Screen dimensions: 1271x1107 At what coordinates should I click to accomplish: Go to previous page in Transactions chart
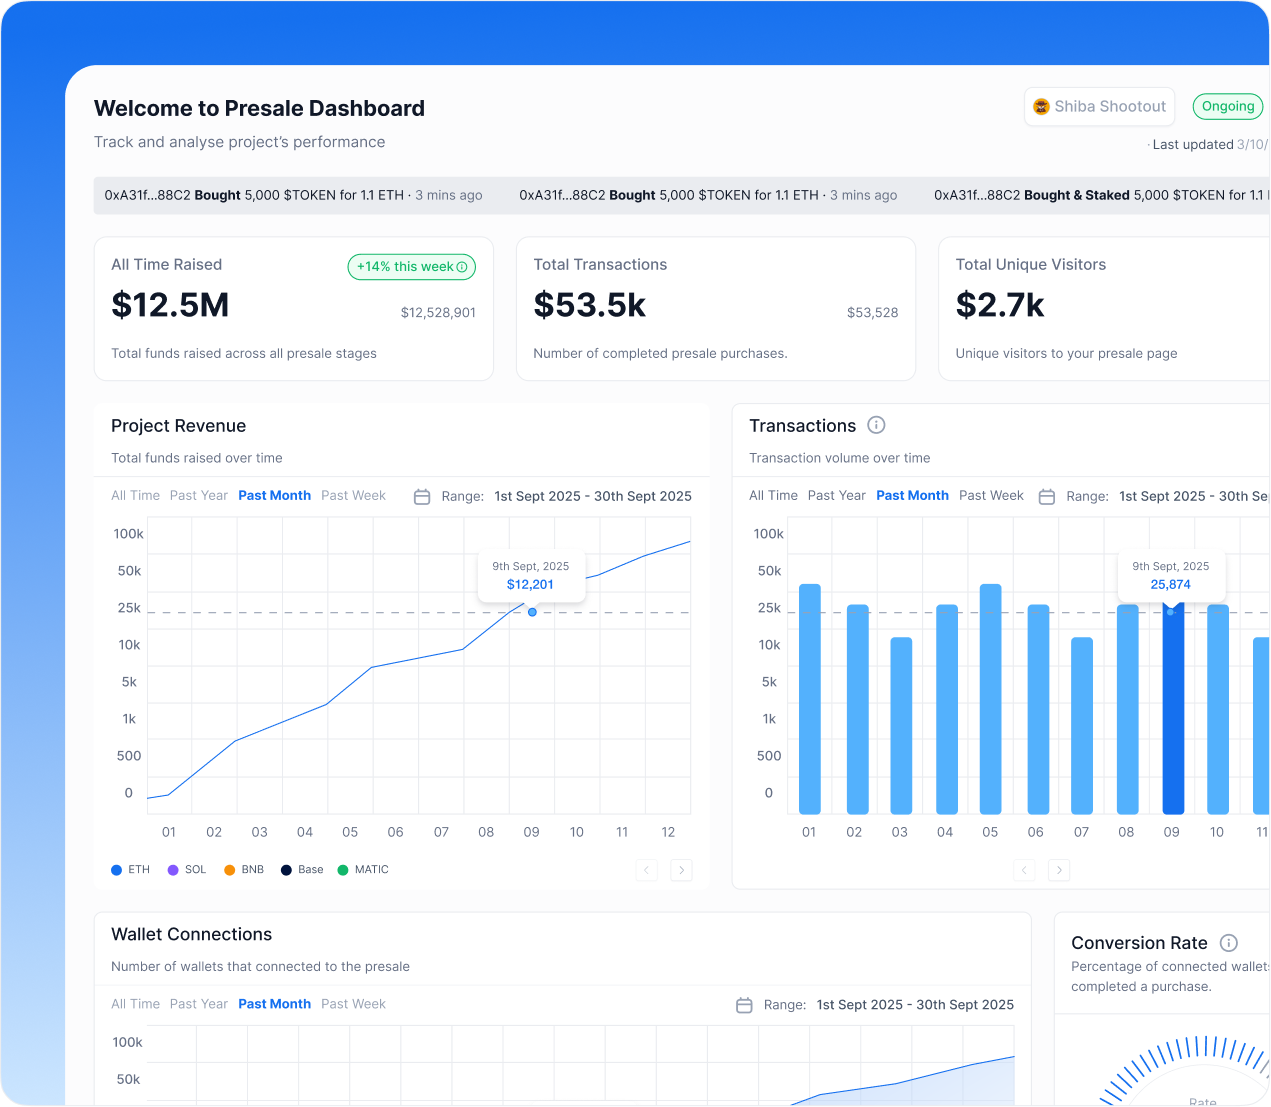1024,870
